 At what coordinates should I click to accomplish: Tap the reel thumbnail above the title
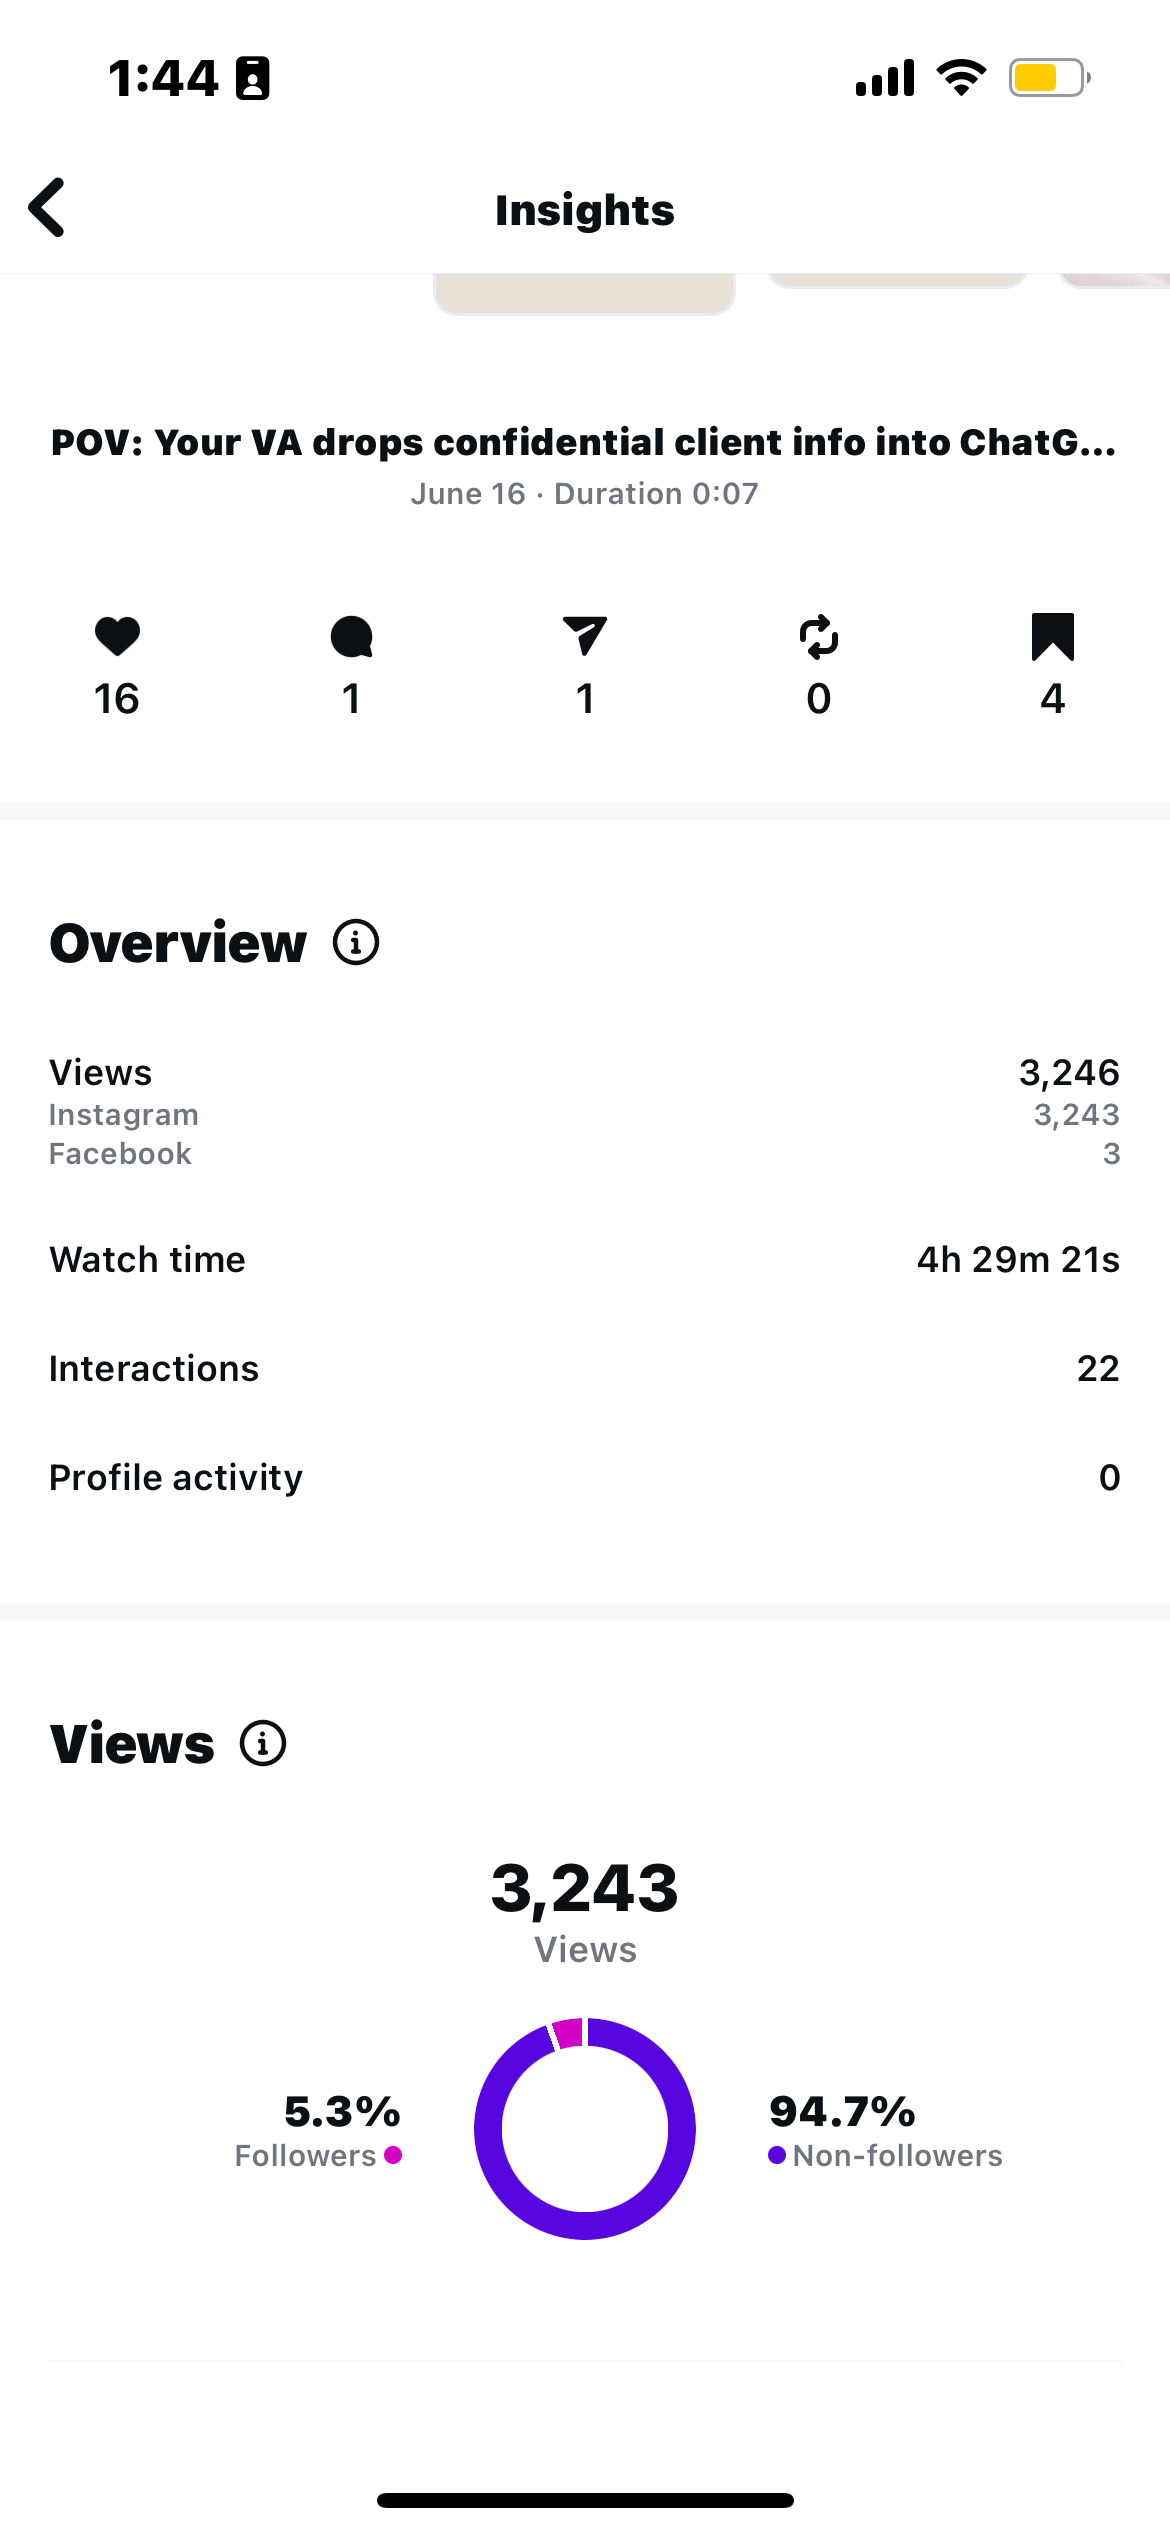click(584, 293)
